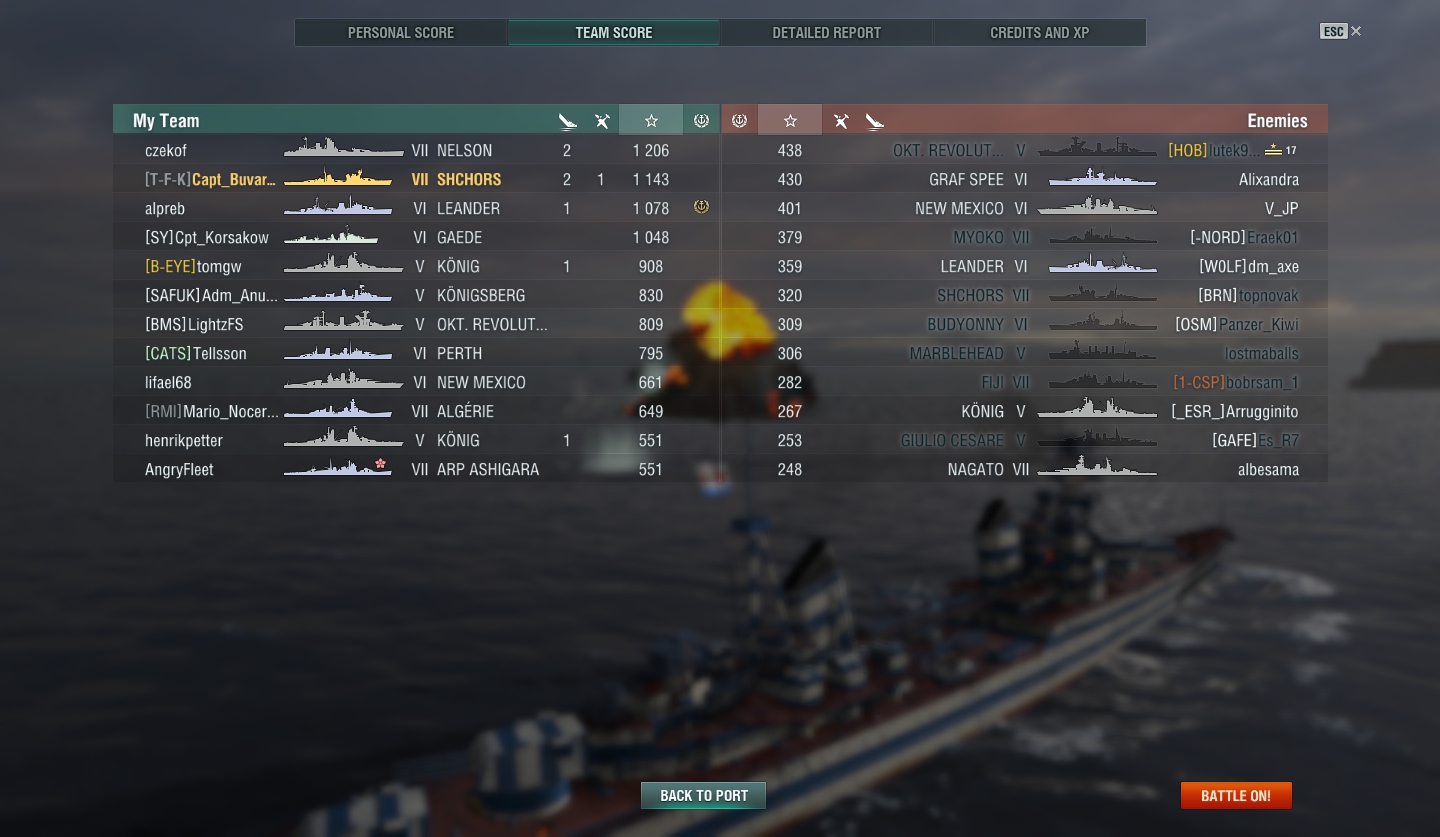The image size is (1440, 837).
Task: Click AngryFleet's ARP Ashigara ship silhouette
Action: point(338,467)
